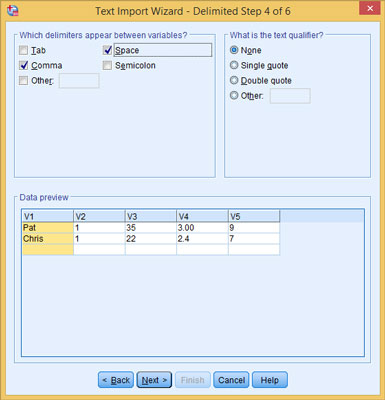385x400 pixels.
Task: Enable the Semicolon delimiter checkbox
Action: 107,65
